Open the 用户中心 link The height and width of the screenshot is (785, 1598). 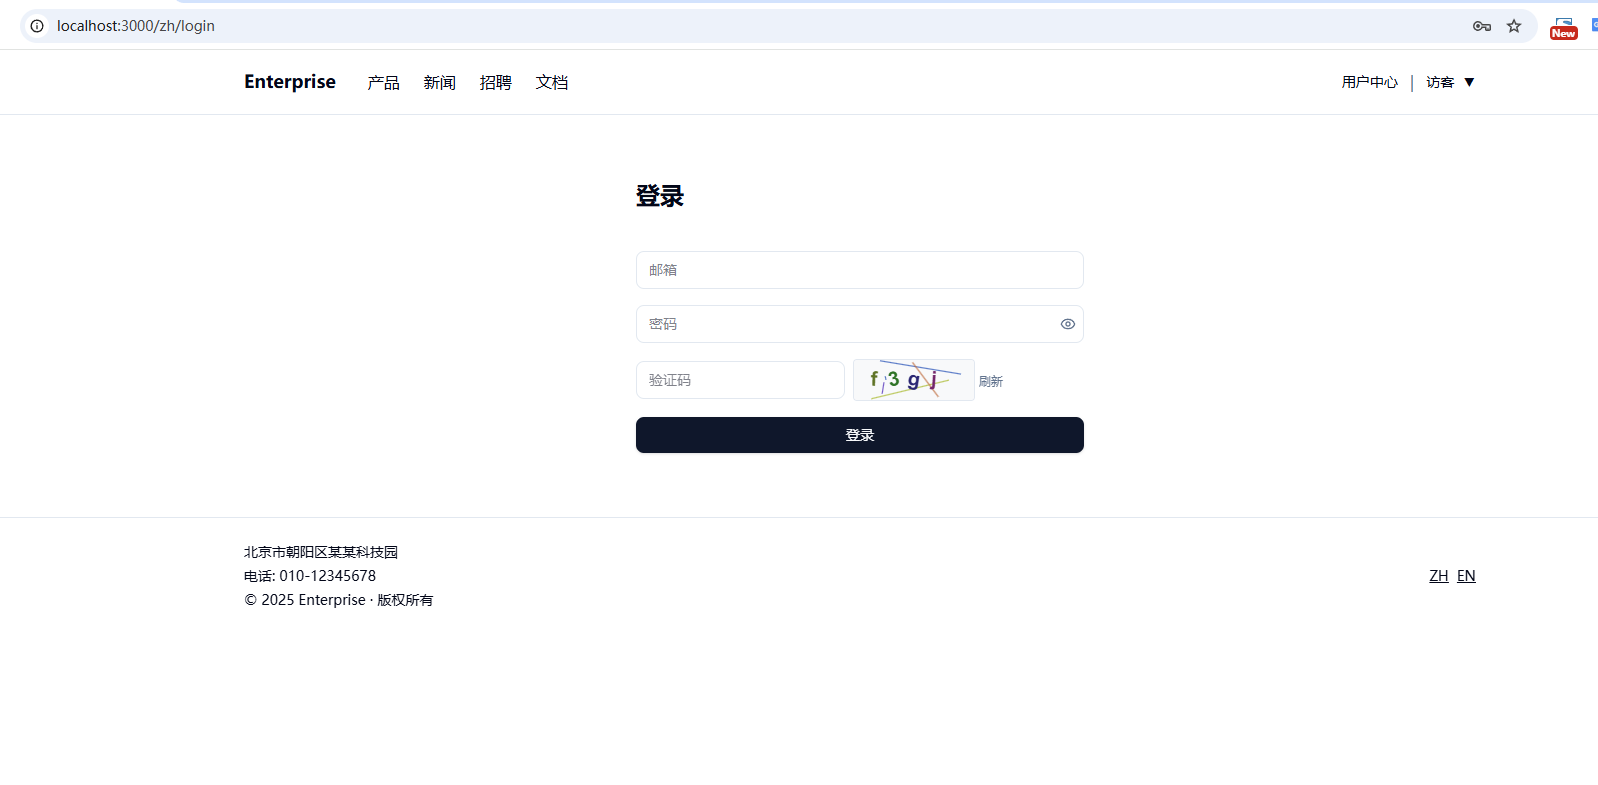1370,82
